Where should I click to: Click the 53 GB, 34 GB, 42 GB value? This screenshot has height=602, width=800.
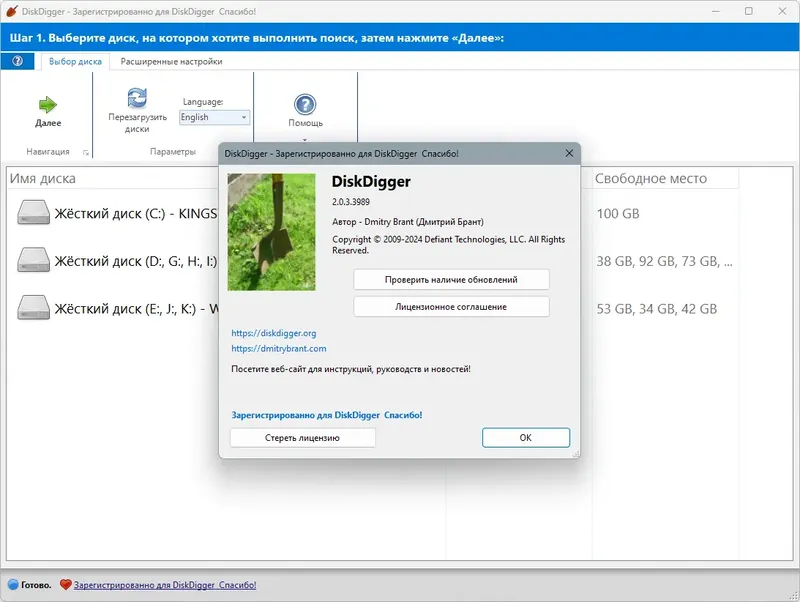(x=657, y=309)
